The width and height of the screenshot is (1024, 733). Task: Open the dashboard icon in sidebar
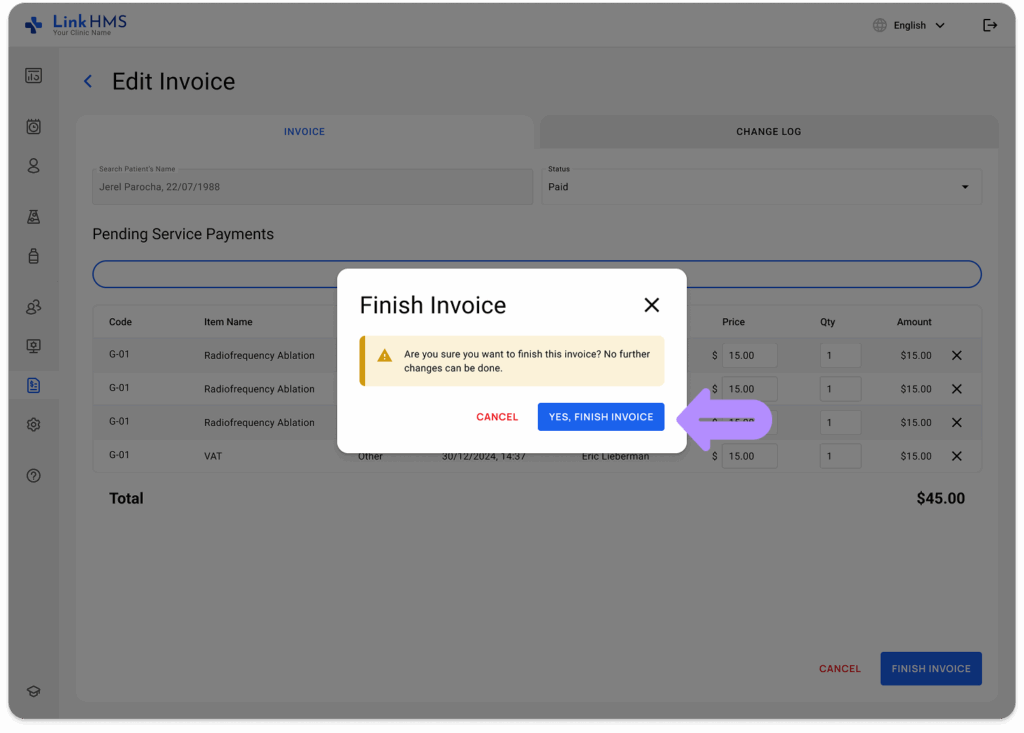33,76
